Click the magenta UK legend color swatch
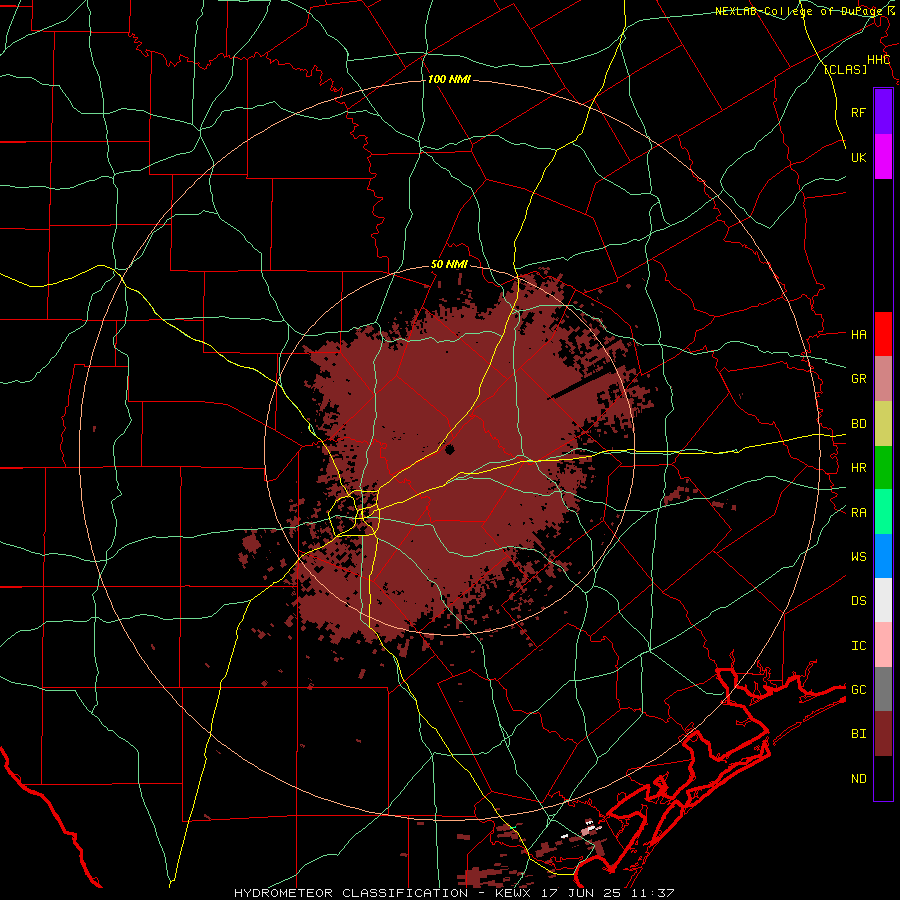Screen dimensions: 900x900 tap(883, 157)
